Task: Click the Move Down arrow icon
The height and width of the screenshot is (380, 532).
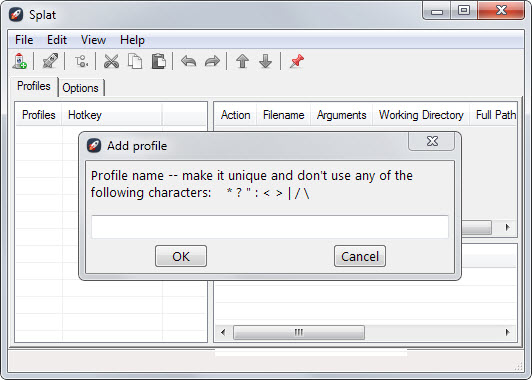Action: [265, 61]
